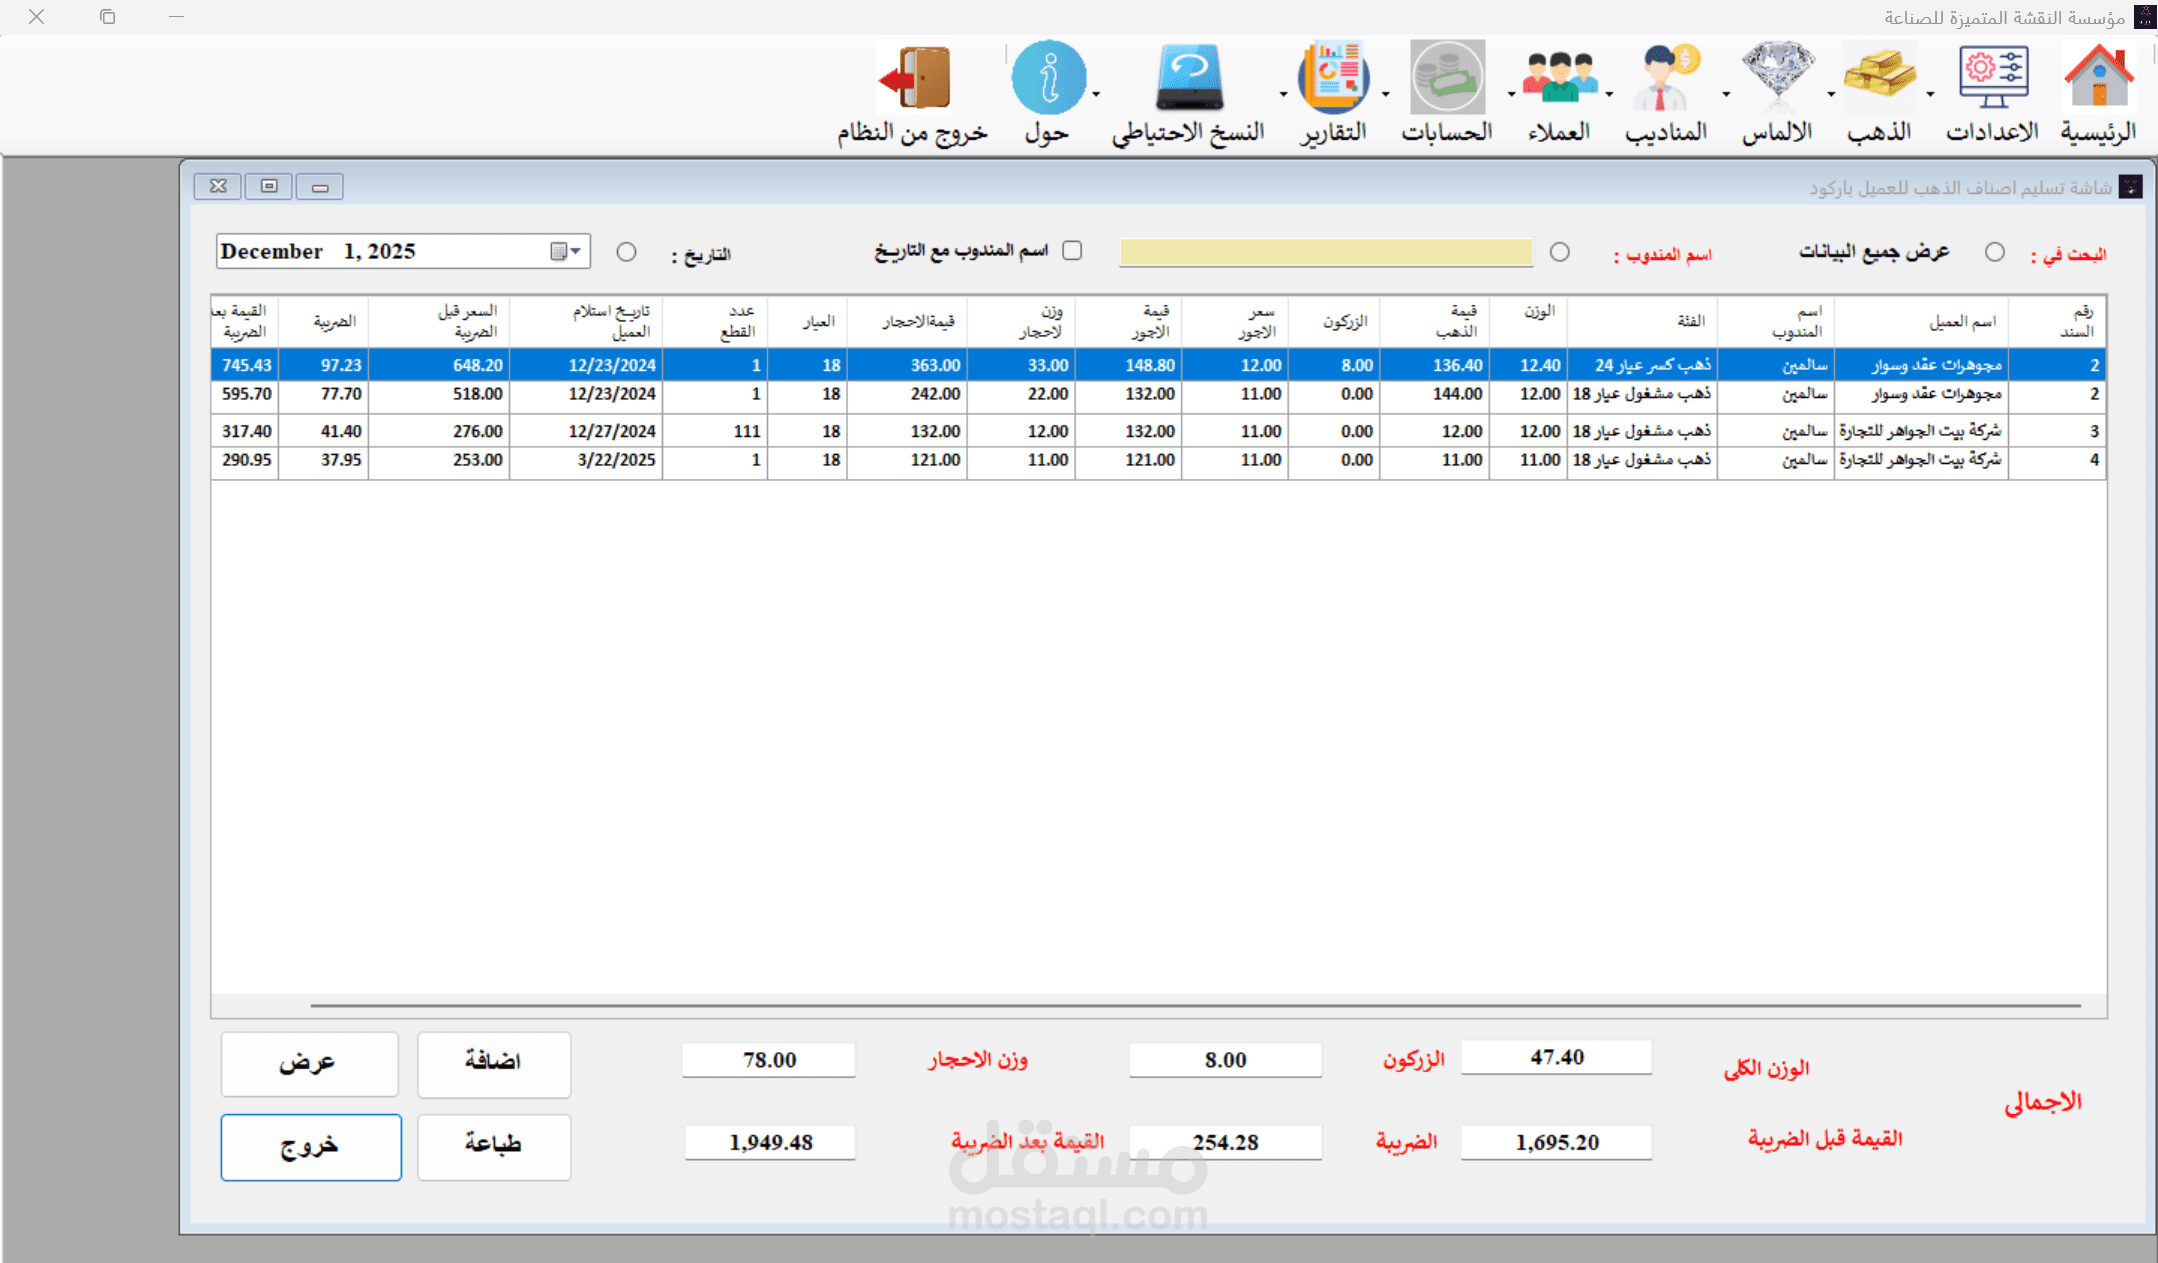Click the اسم العميل column header
Image resolution: width=2158 pixels, height=1263 pixels.
(1921, 321)
